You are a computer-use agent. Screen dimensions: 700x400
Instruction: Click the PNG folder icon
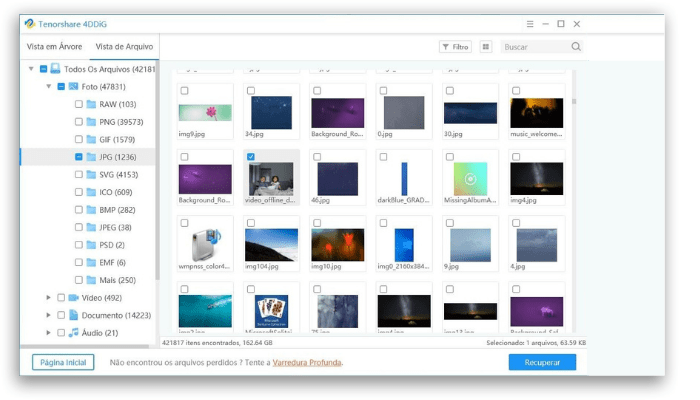[91, 122]
